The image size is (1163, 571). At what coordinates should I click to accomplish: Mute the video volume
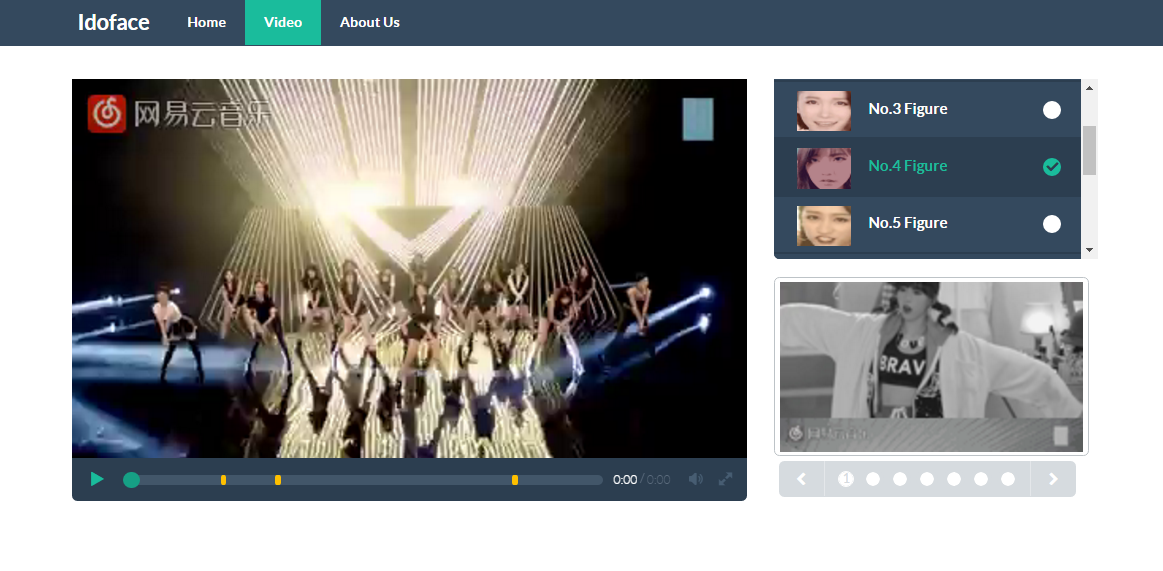pos(696,479)
